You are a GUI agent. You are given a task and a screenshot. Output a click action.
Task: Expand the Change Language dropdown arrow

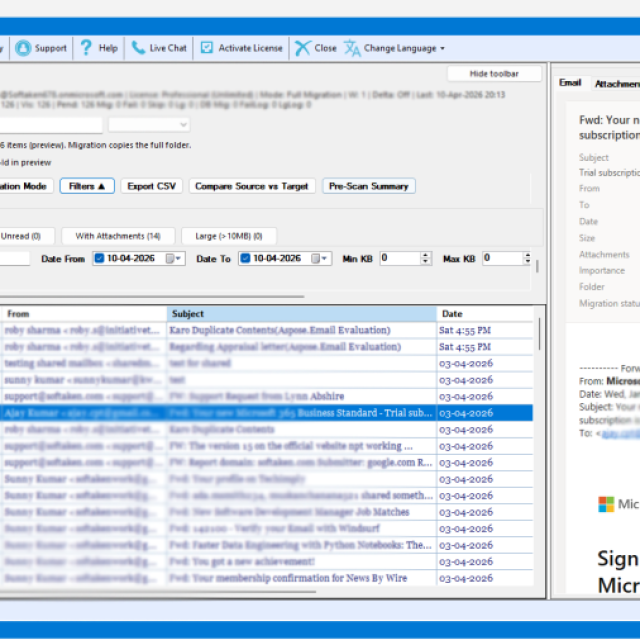point(442,48)
